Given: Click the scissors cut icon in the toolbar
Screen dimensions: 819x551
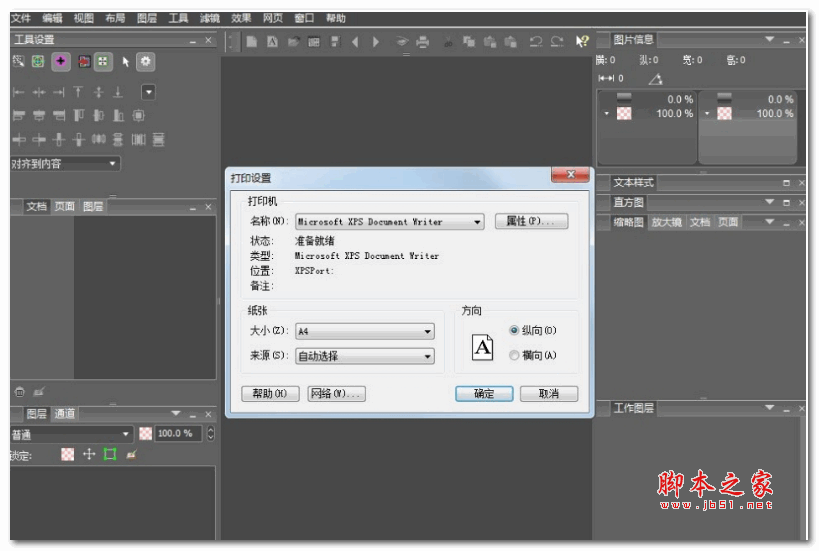Looking at the screenshot, I should 448,42.
